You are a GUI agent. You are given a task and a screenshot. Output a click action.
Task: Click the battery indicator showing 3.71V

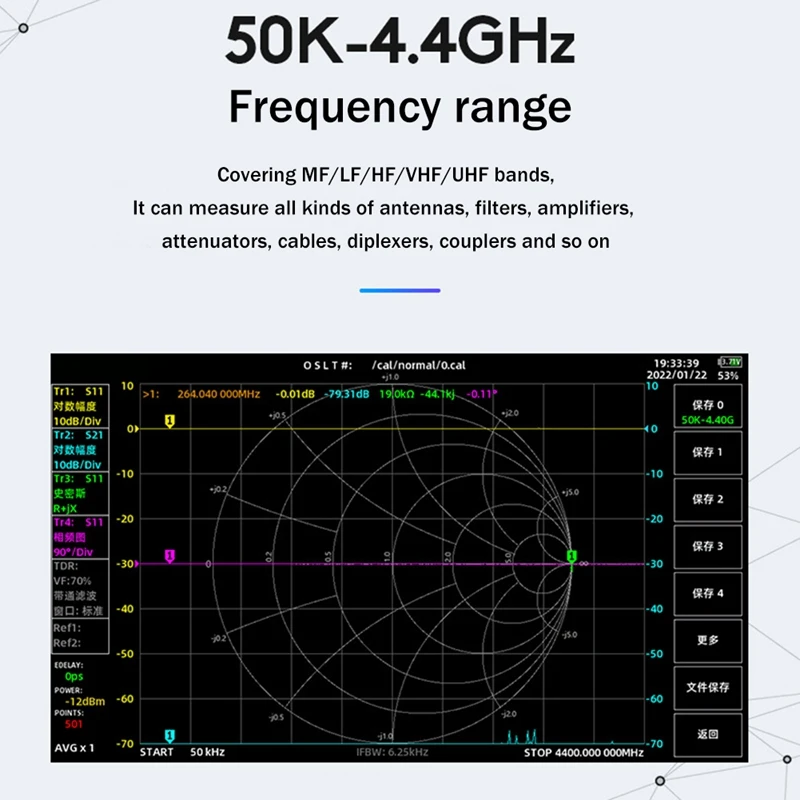click(731, 363)
